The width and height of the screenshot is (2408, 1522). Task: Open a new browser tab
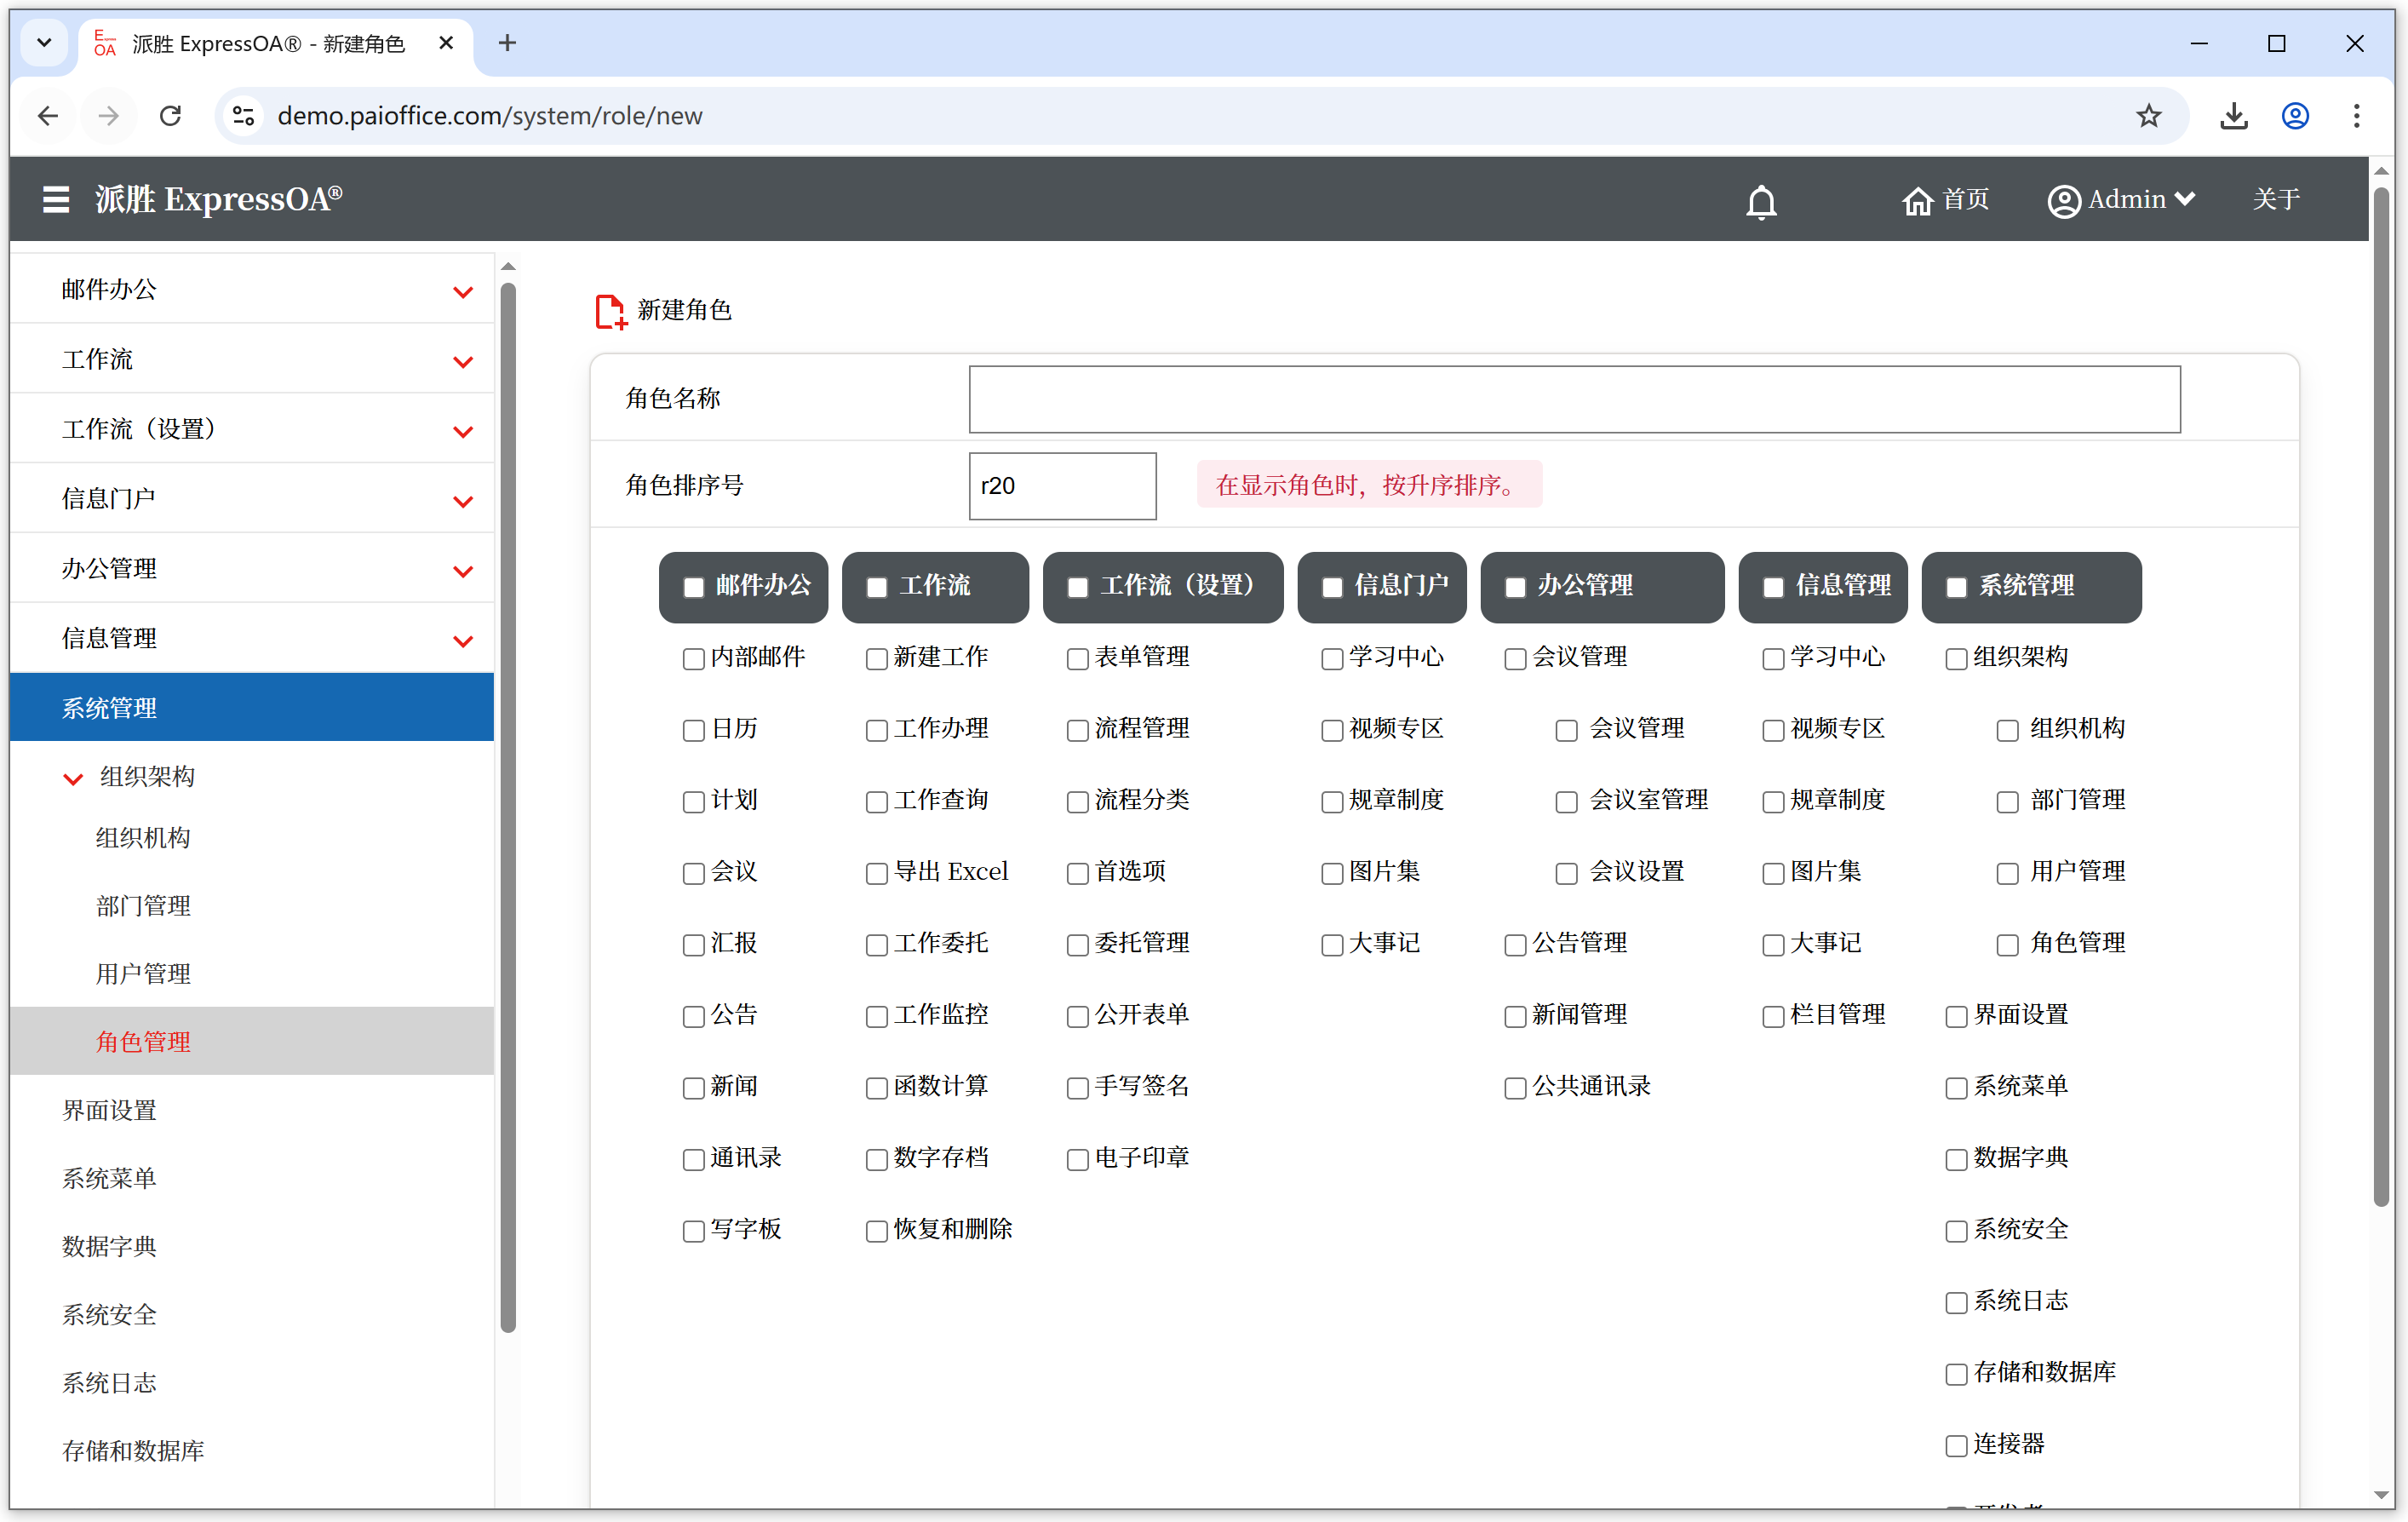coord(507,43)
